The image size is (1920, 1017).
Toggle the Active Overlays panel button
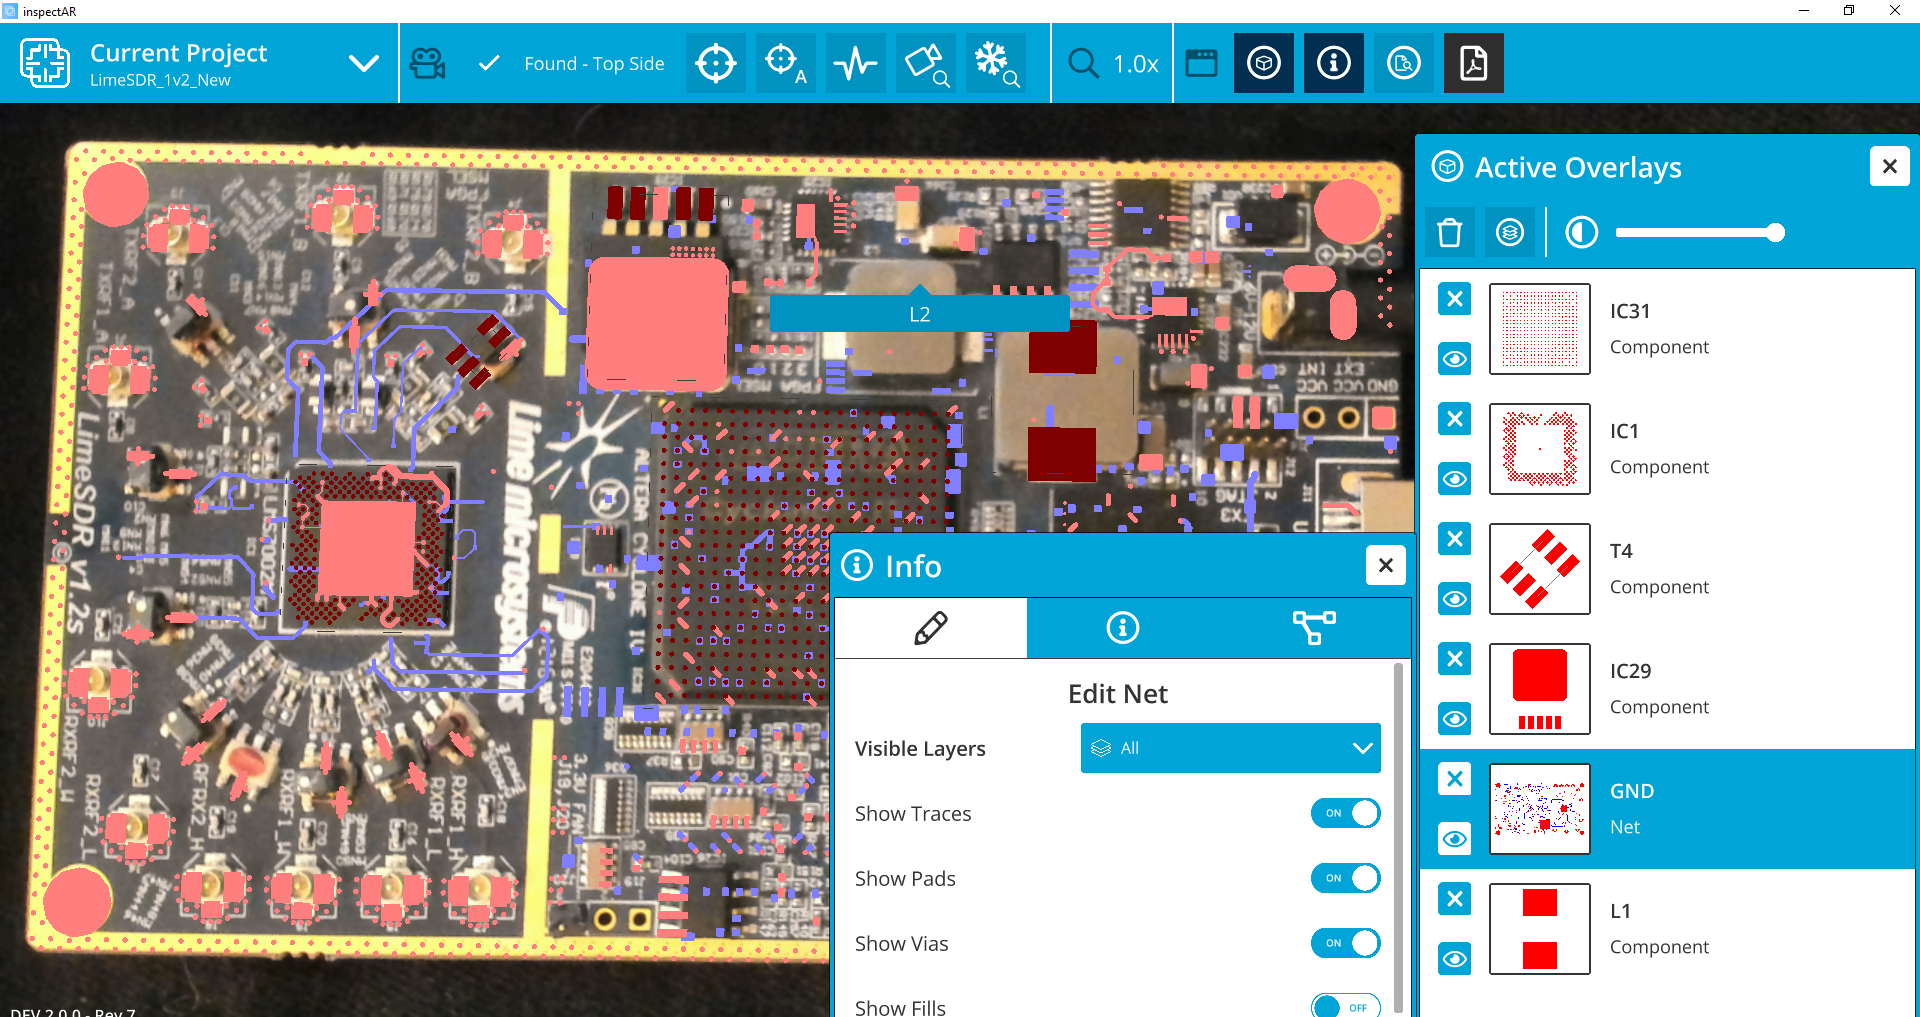(1264, 63)
